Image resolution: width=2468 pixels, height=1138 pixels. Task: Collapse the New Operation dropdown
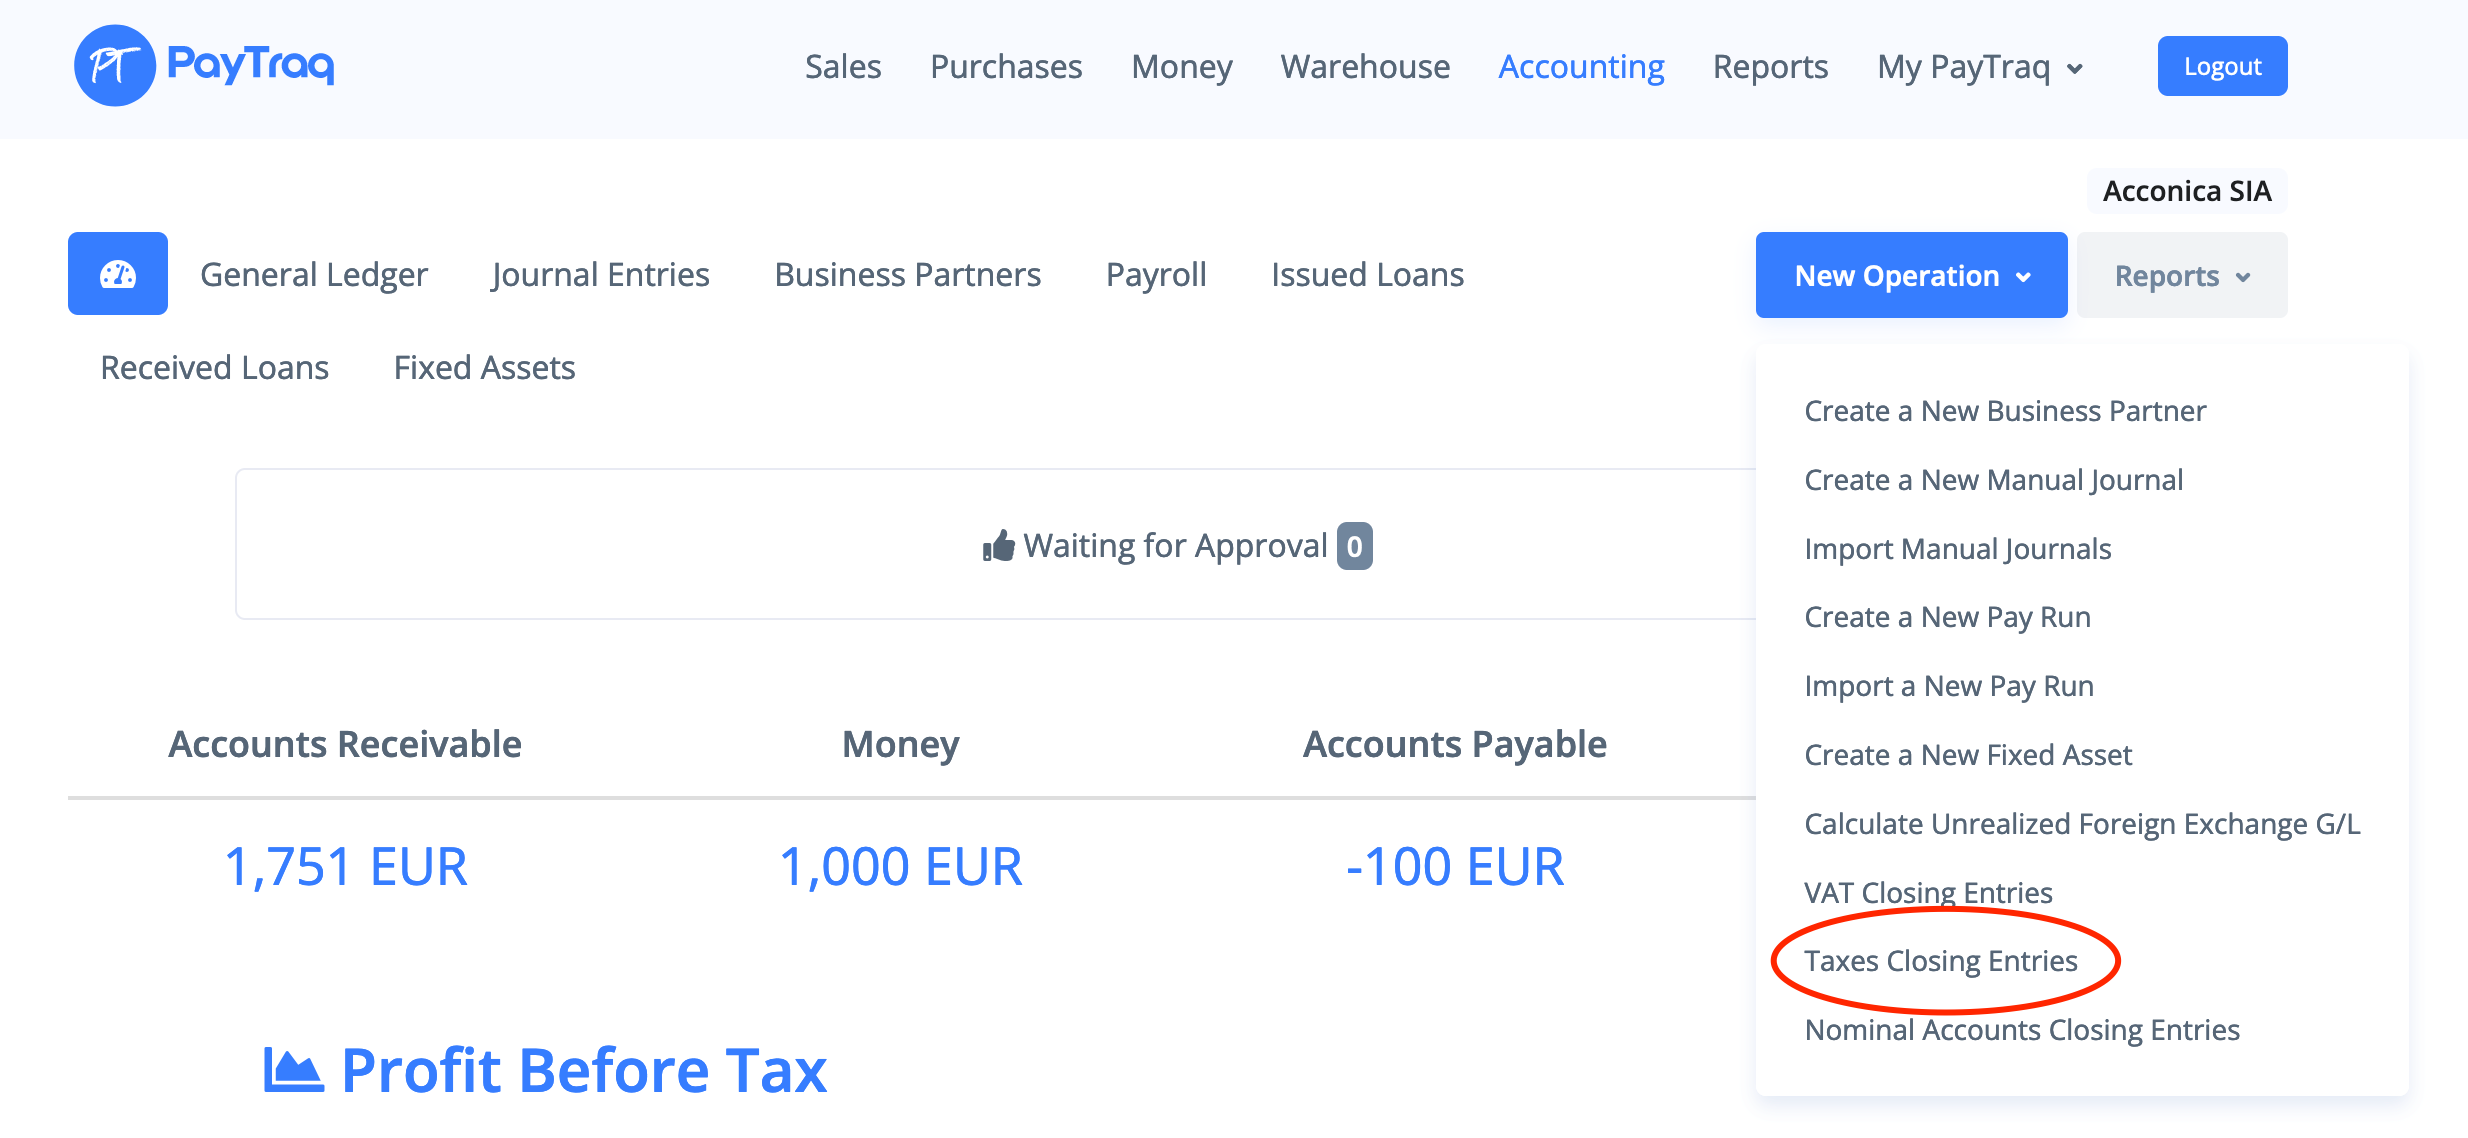(1911, 275)
